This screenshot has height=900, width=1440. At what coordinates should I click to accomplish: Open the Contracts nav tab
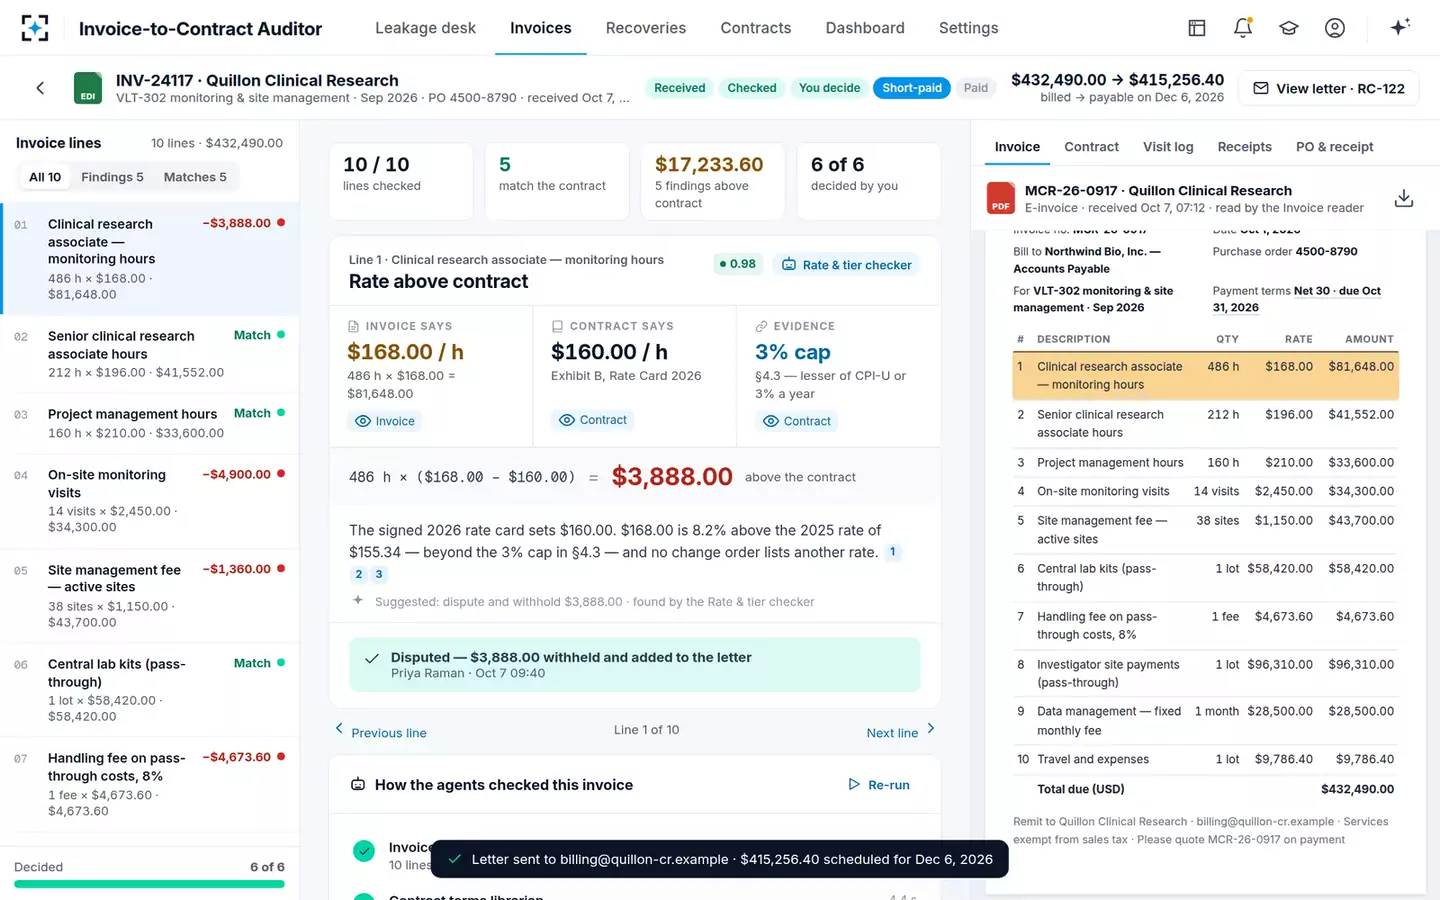[756, 28]
